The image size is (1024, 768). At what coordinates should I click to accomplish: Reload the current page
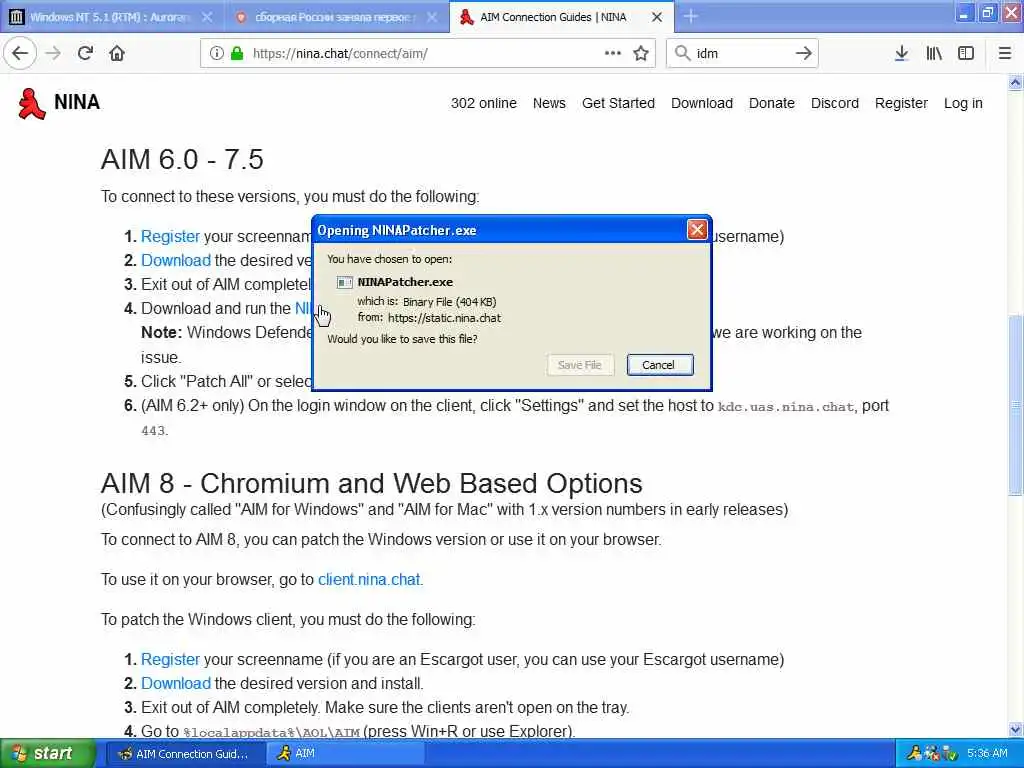click(85, 54)
